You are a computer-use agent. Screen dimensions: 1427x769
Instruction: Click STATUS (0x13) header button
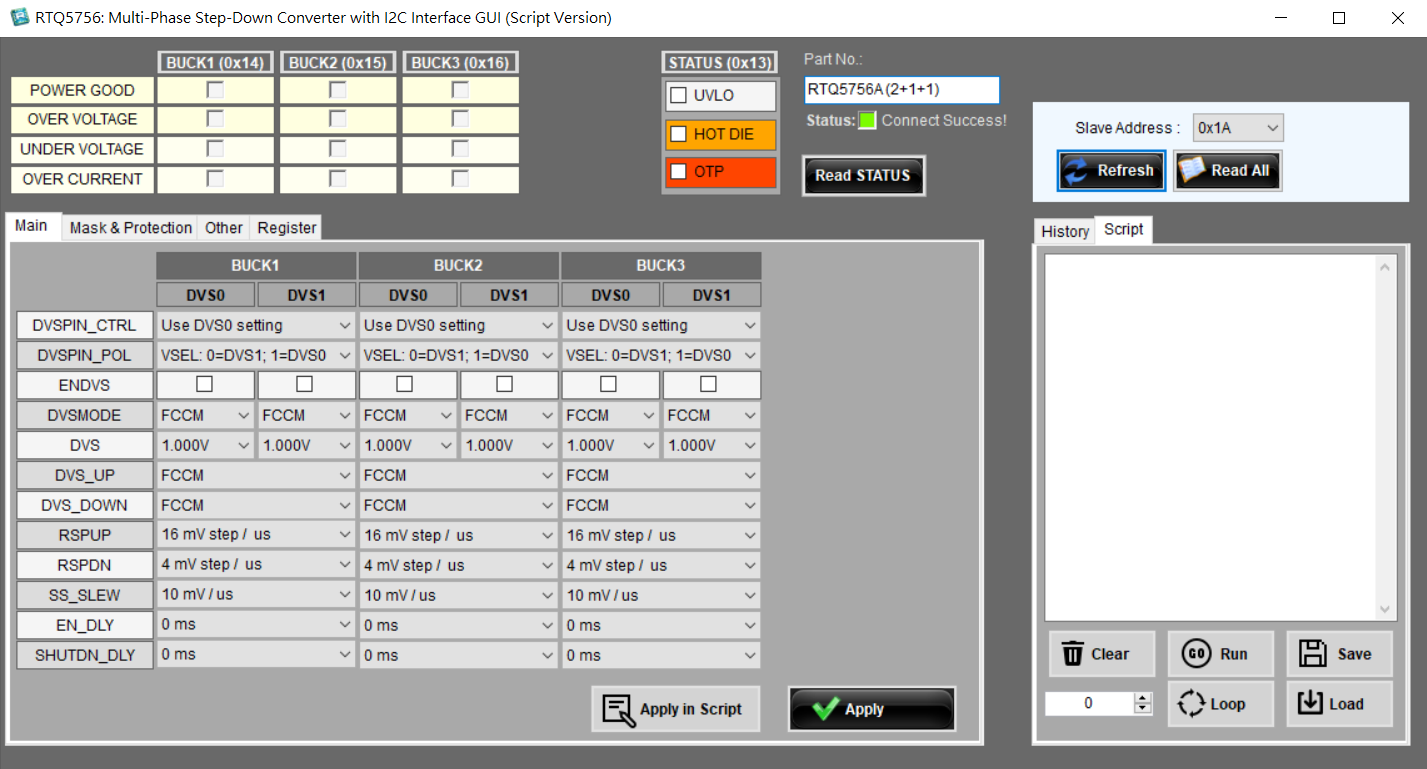pos(720,63)
